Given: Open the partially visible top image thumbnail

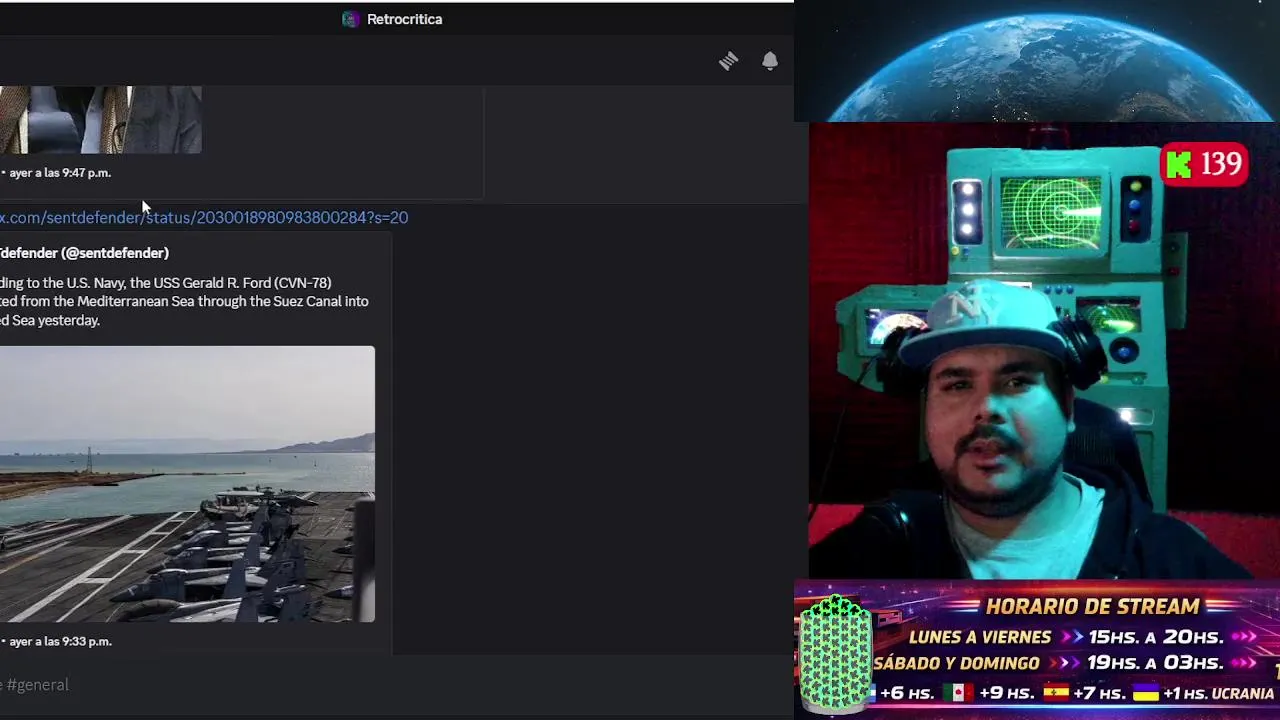Looking at the screenshot, I should 100,120.
